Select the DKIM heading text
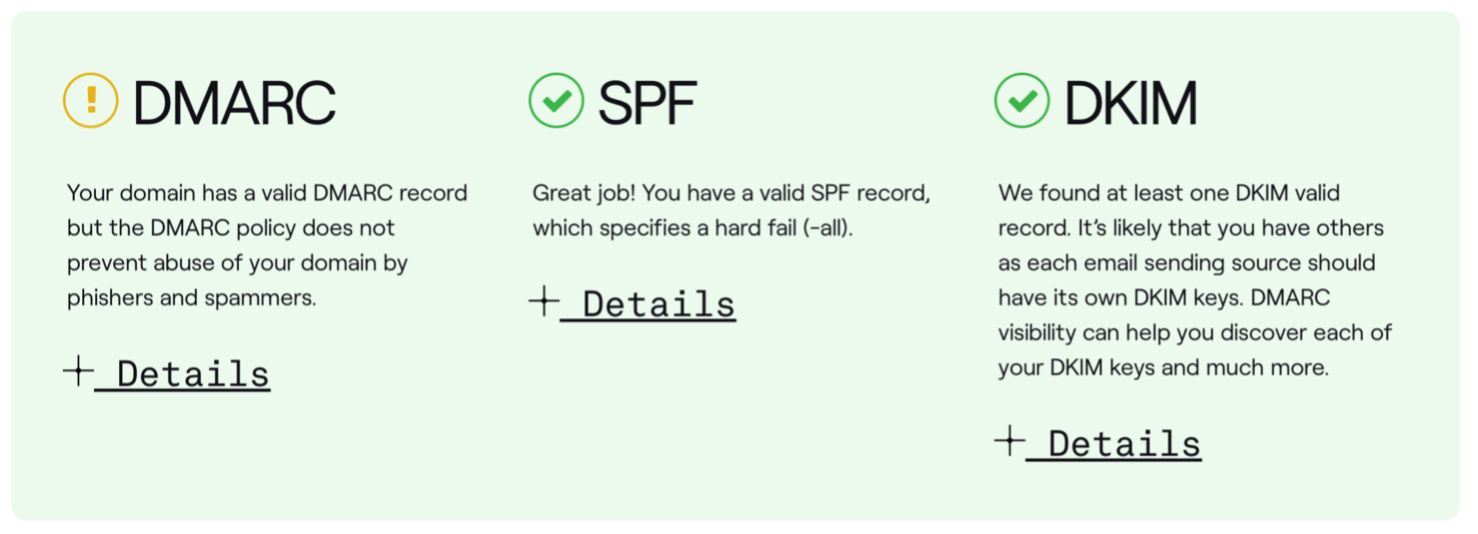This screenshot has height=534, width=1478. pyautogui.click(x=1130, y=101)
